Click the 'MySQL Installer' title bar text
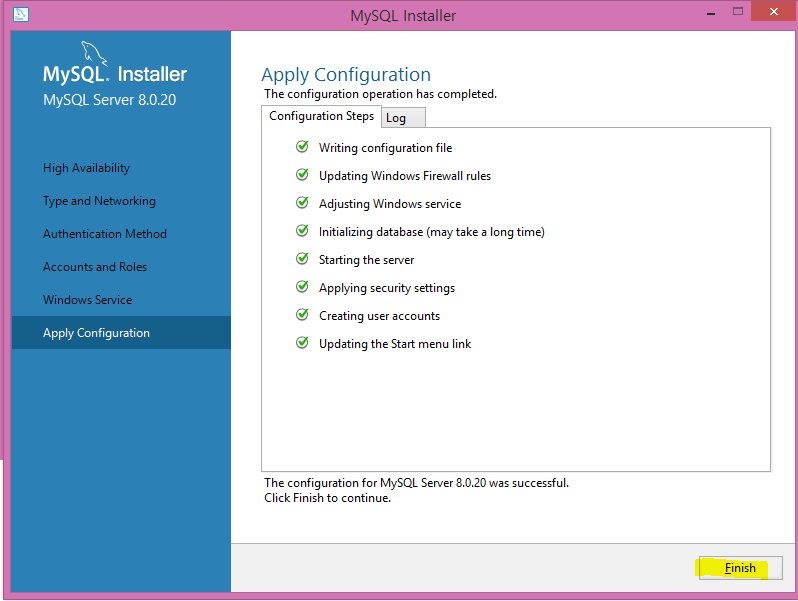Viewport: 798px width, 601px height. (403, 16)
